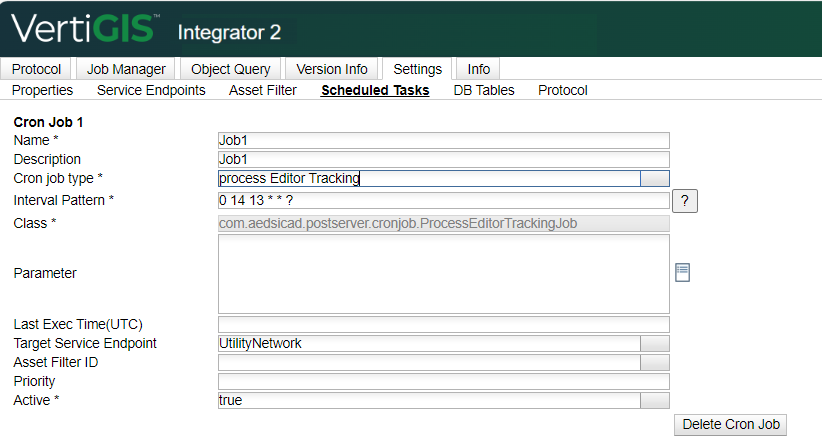Open the Job Manager tab

point(126,69)
